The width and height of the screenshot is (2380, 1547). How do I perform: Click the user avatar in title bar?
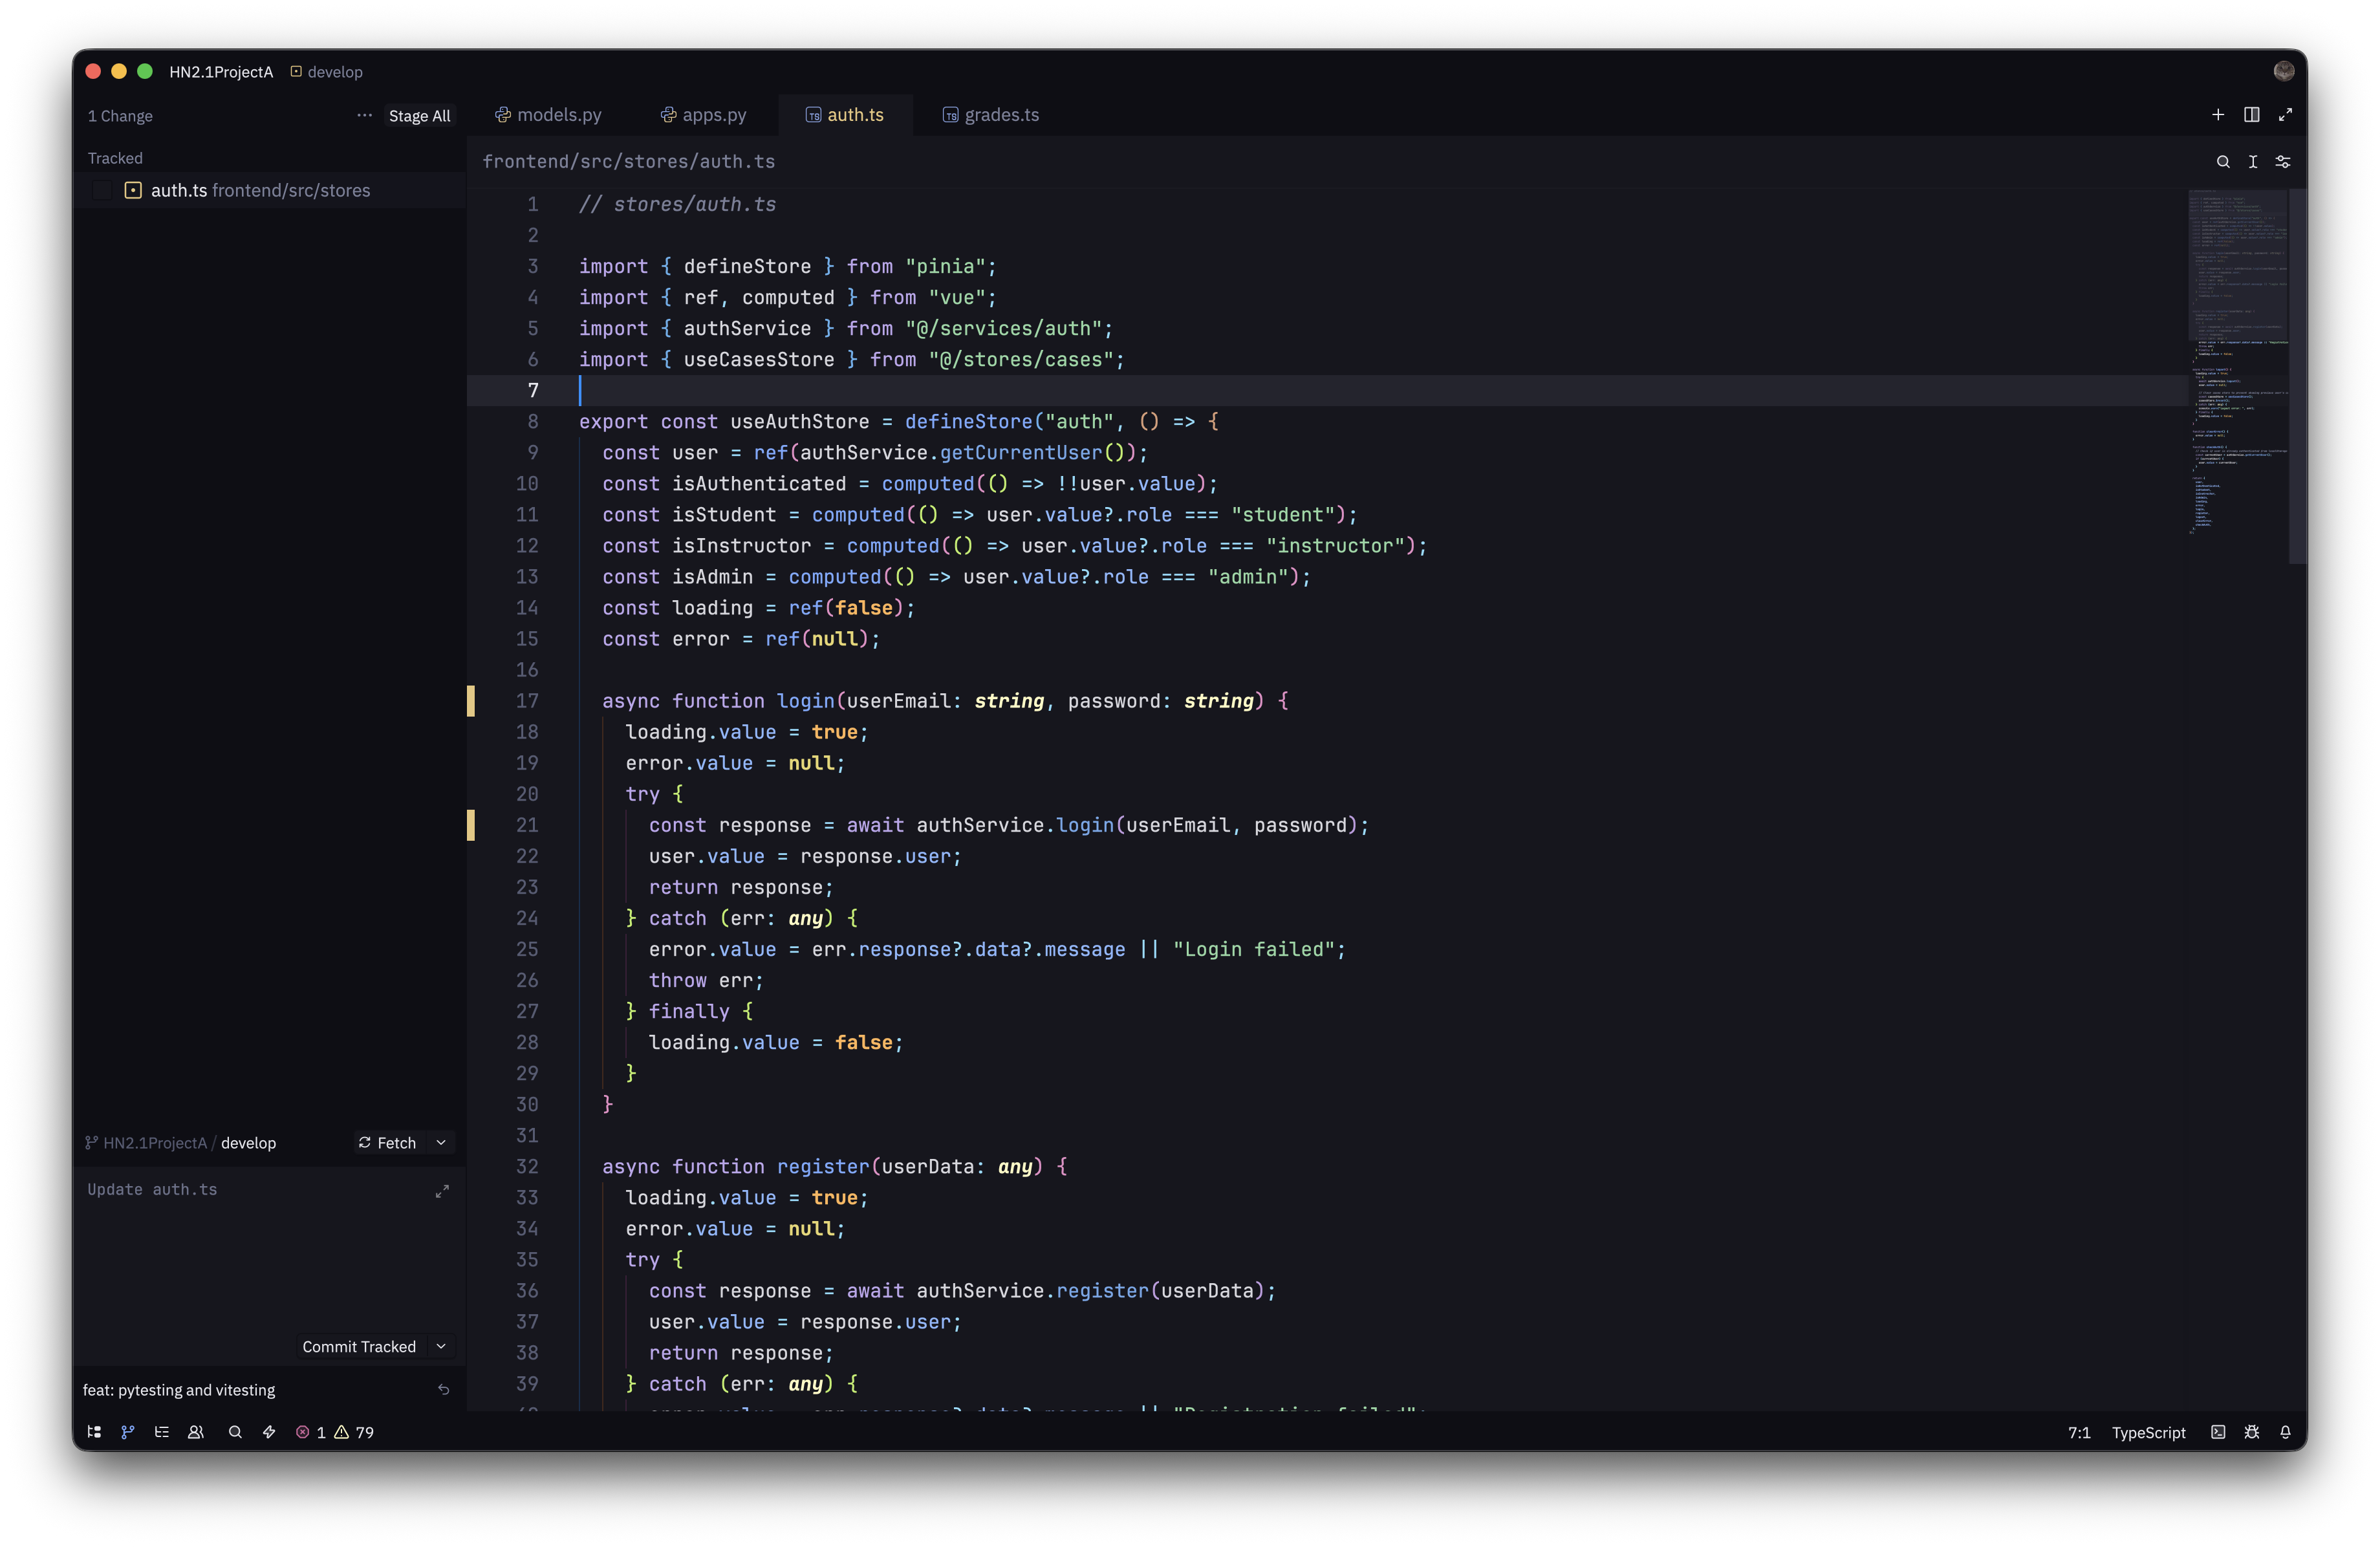coord(2284,71)
